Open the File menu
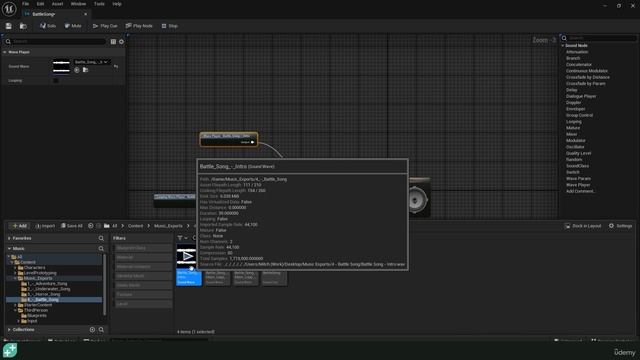This screenshot has height=360, width=640. [x=25, y=4]
